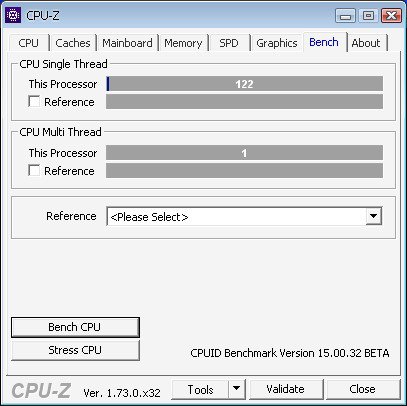
Task: Go to the Mainboard tab
Action: (x=127, y=43)
